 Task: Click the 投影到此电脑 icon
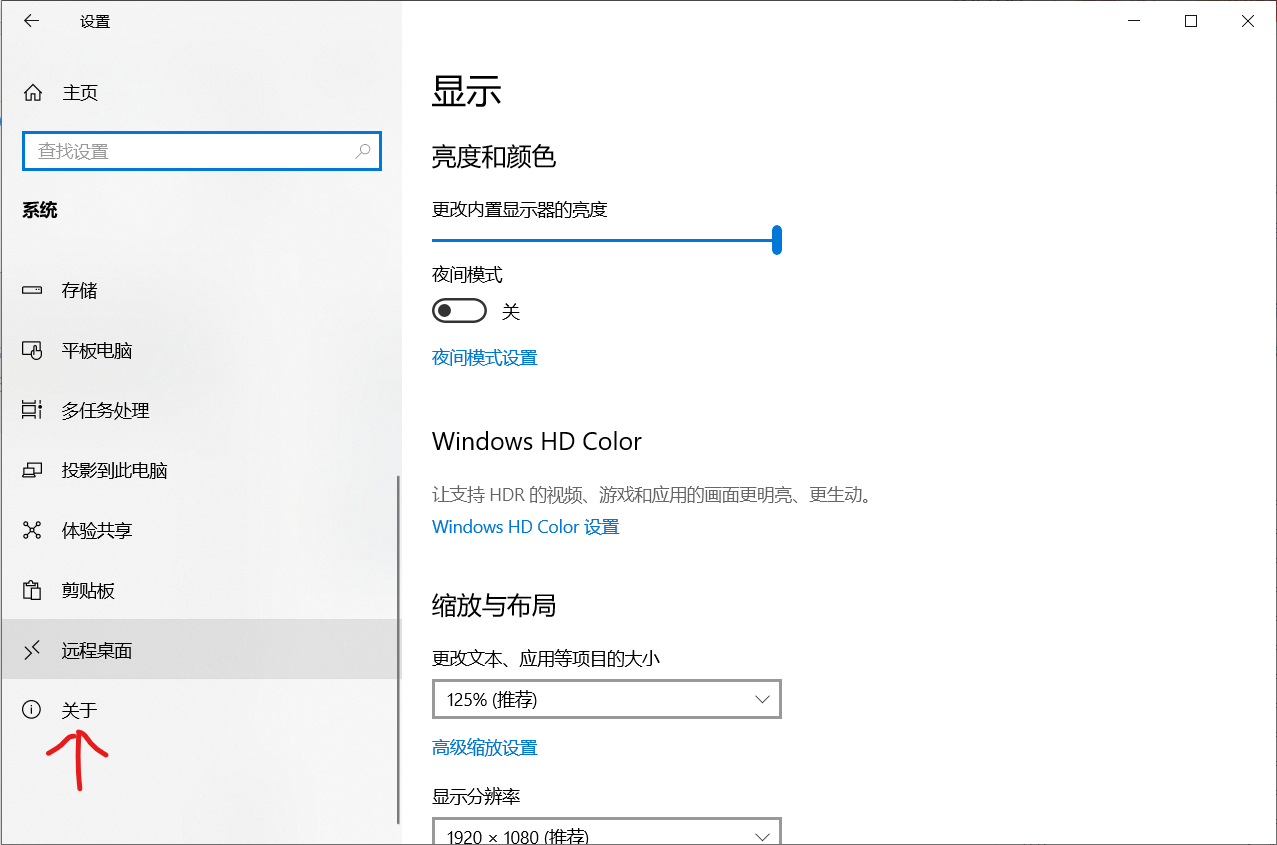(32, 470)
